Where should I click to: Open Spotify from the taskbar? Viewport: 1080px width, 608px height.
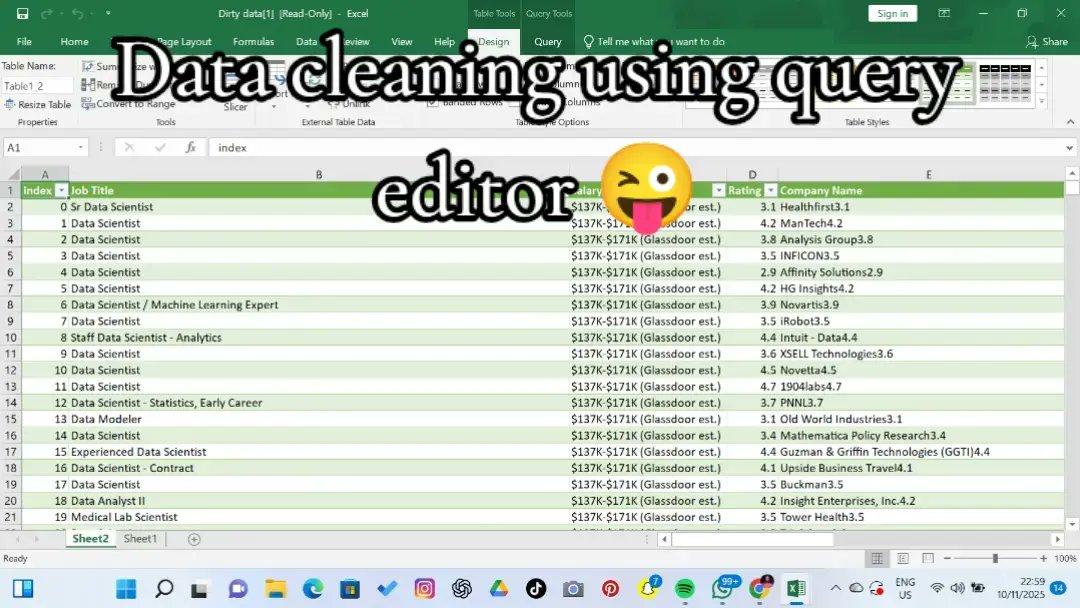click(x=685, y=589)
